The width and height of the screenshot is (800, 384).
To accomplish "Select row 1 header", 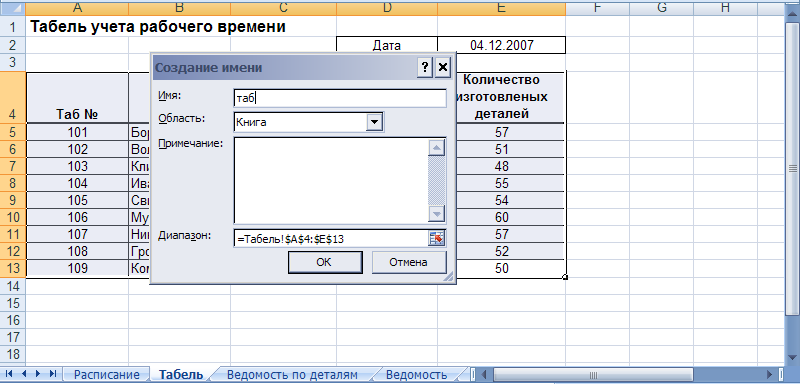I will click(12, 27).
